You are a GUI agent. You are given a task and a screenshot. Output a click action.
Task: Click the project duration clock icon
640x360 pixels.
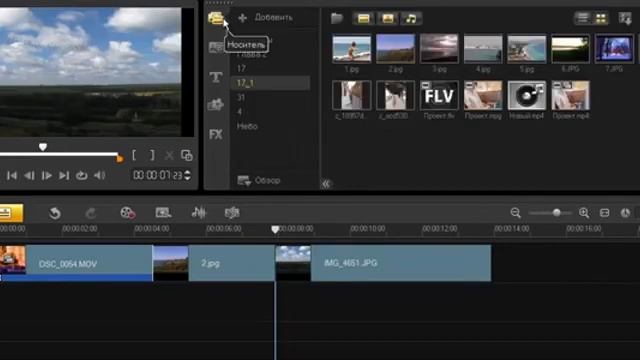(x=625, y=213)
